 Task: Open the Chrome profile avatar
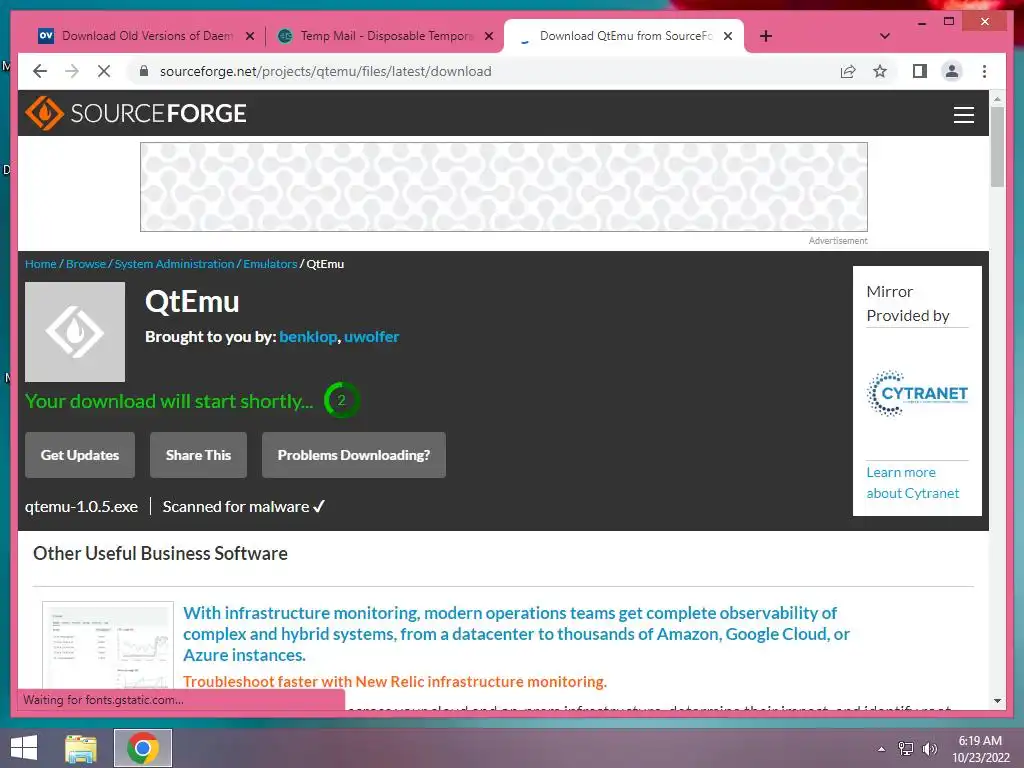(x=952, y=71)
